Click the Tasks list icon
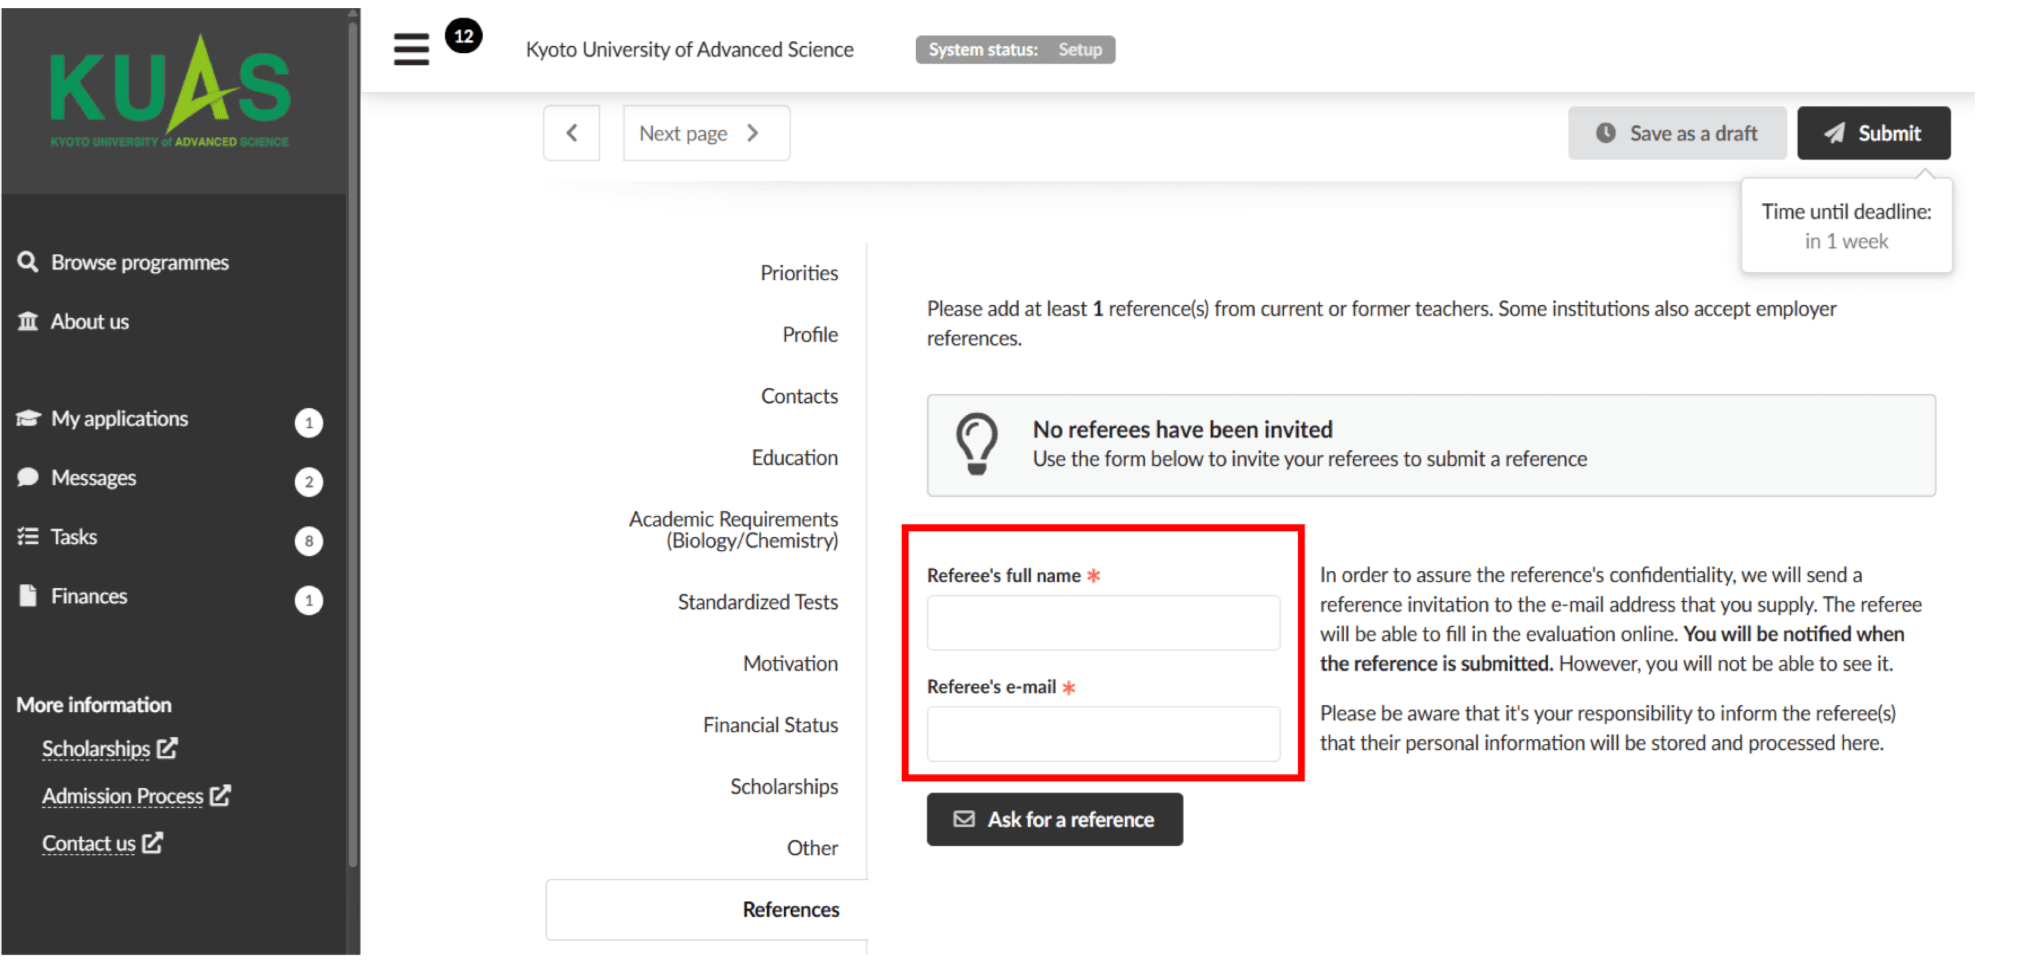This screenshot has width=2030, height=980. (28, 536)
